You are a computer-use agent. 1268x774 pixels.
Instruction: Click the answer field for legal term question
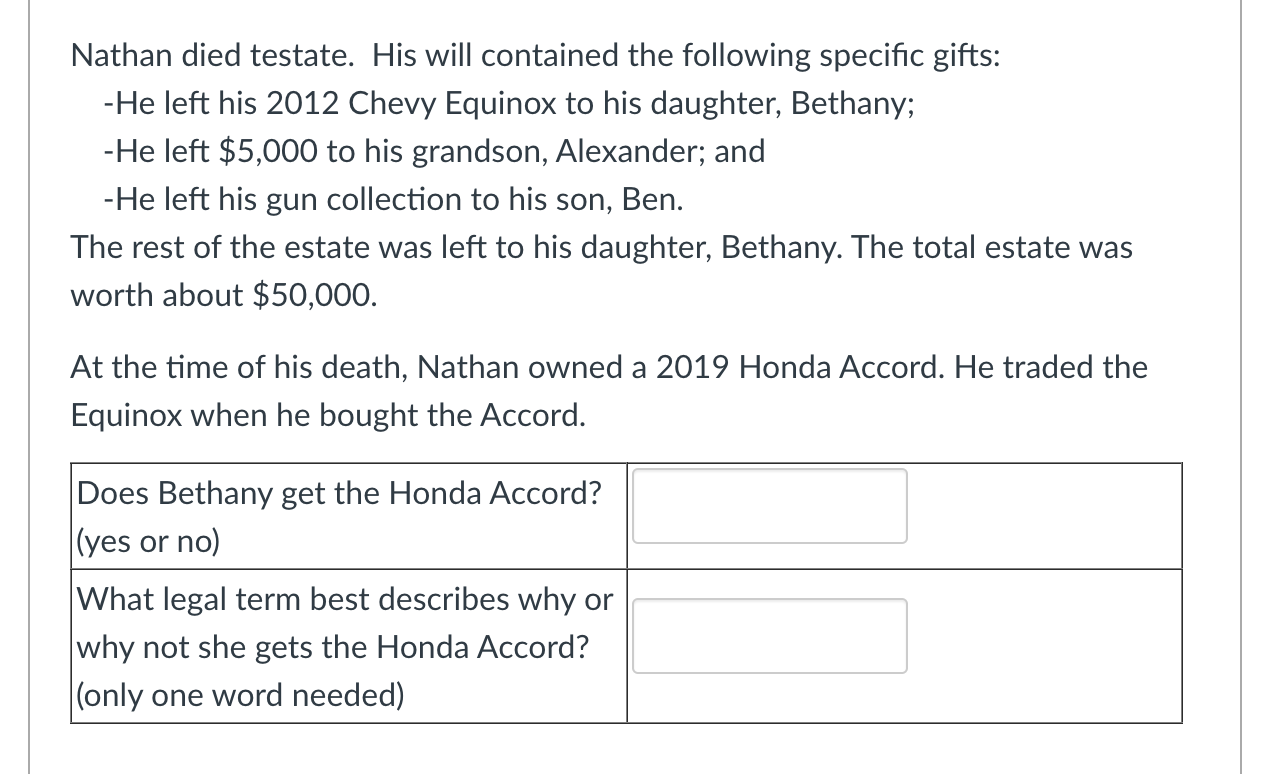point(769,635)
